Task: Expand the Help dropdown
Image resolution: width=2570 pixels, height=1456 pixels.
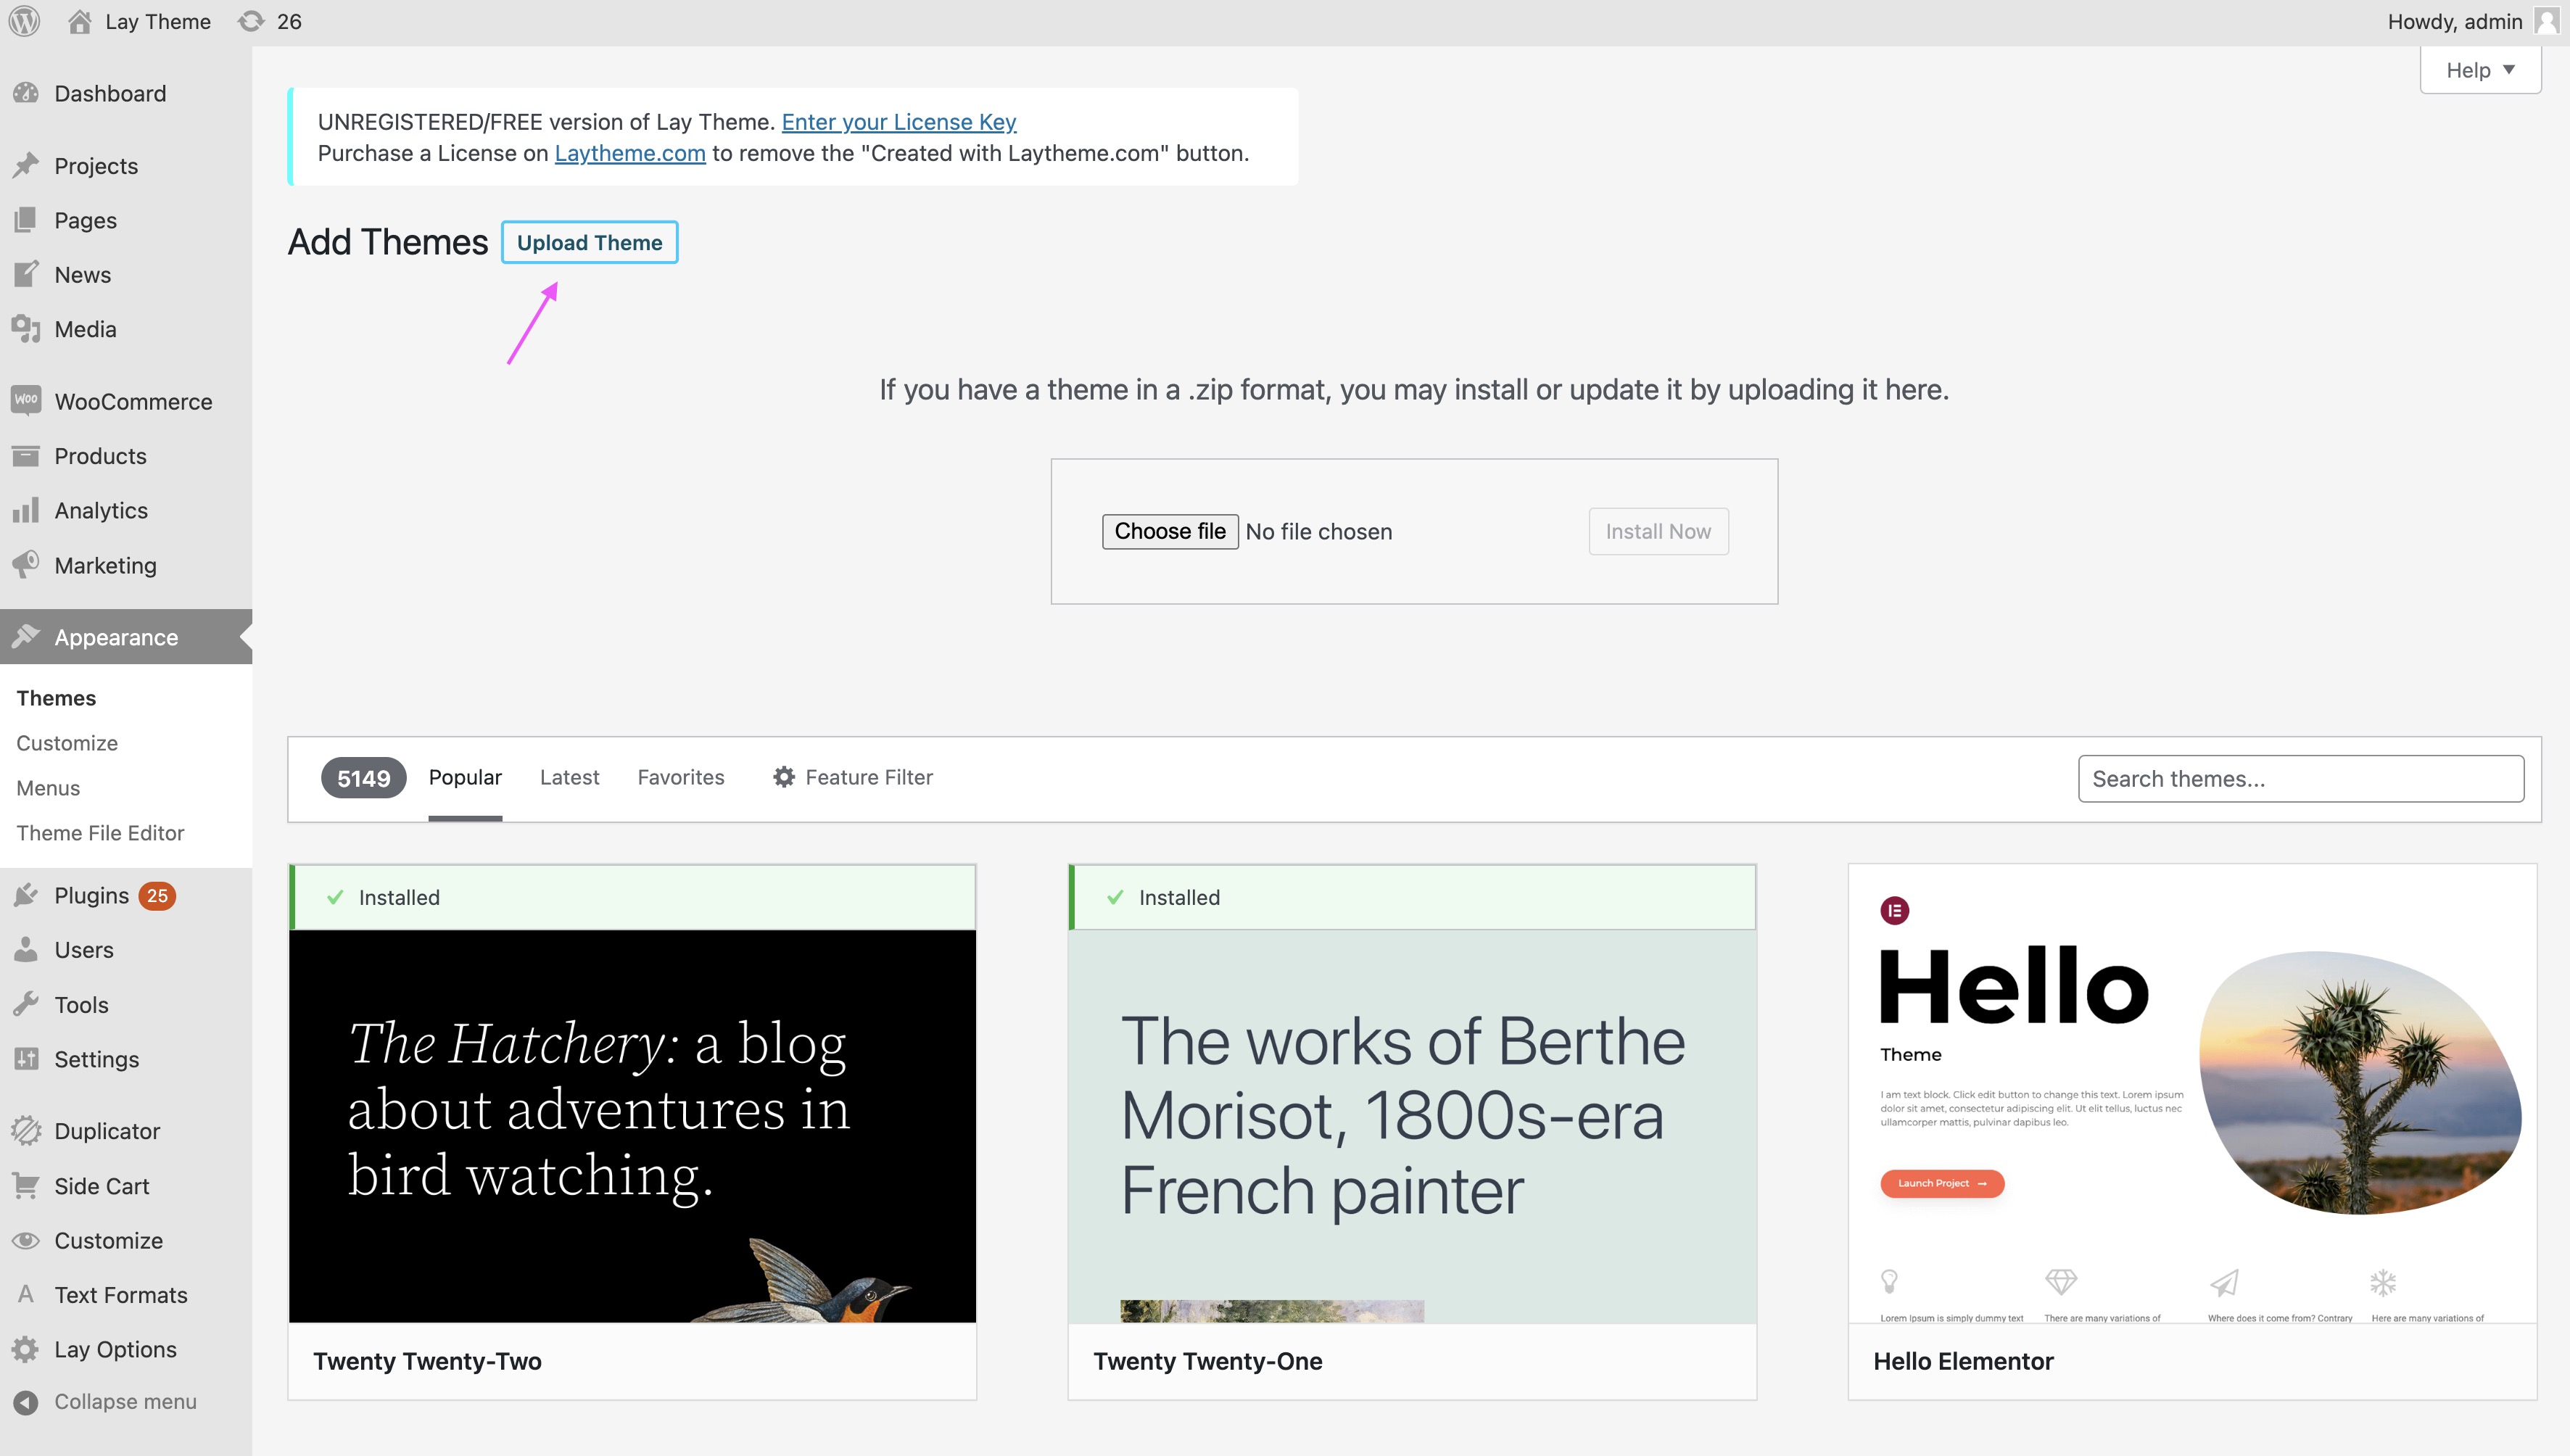Action: pyautogui.click(x=2480, y=70)
